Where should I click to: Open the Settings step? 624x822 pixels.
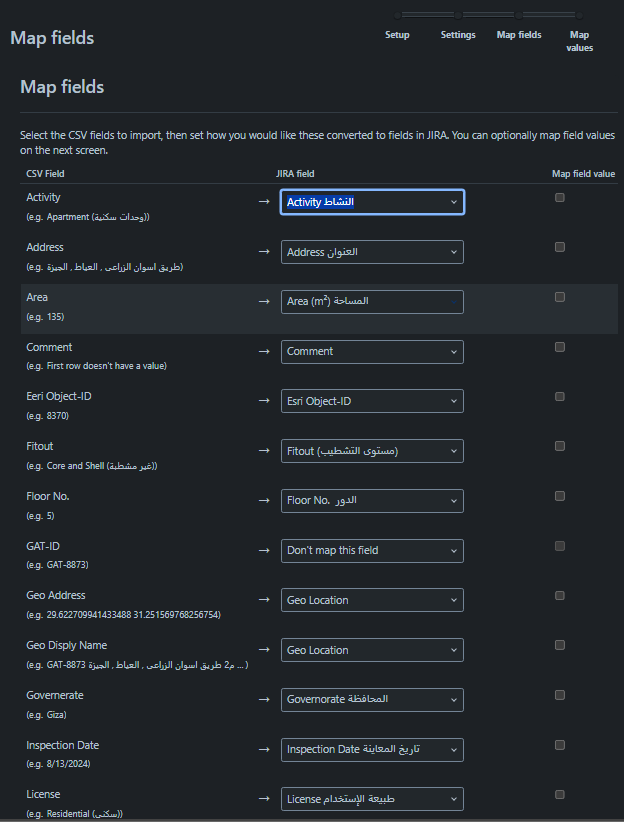(458, 35)
